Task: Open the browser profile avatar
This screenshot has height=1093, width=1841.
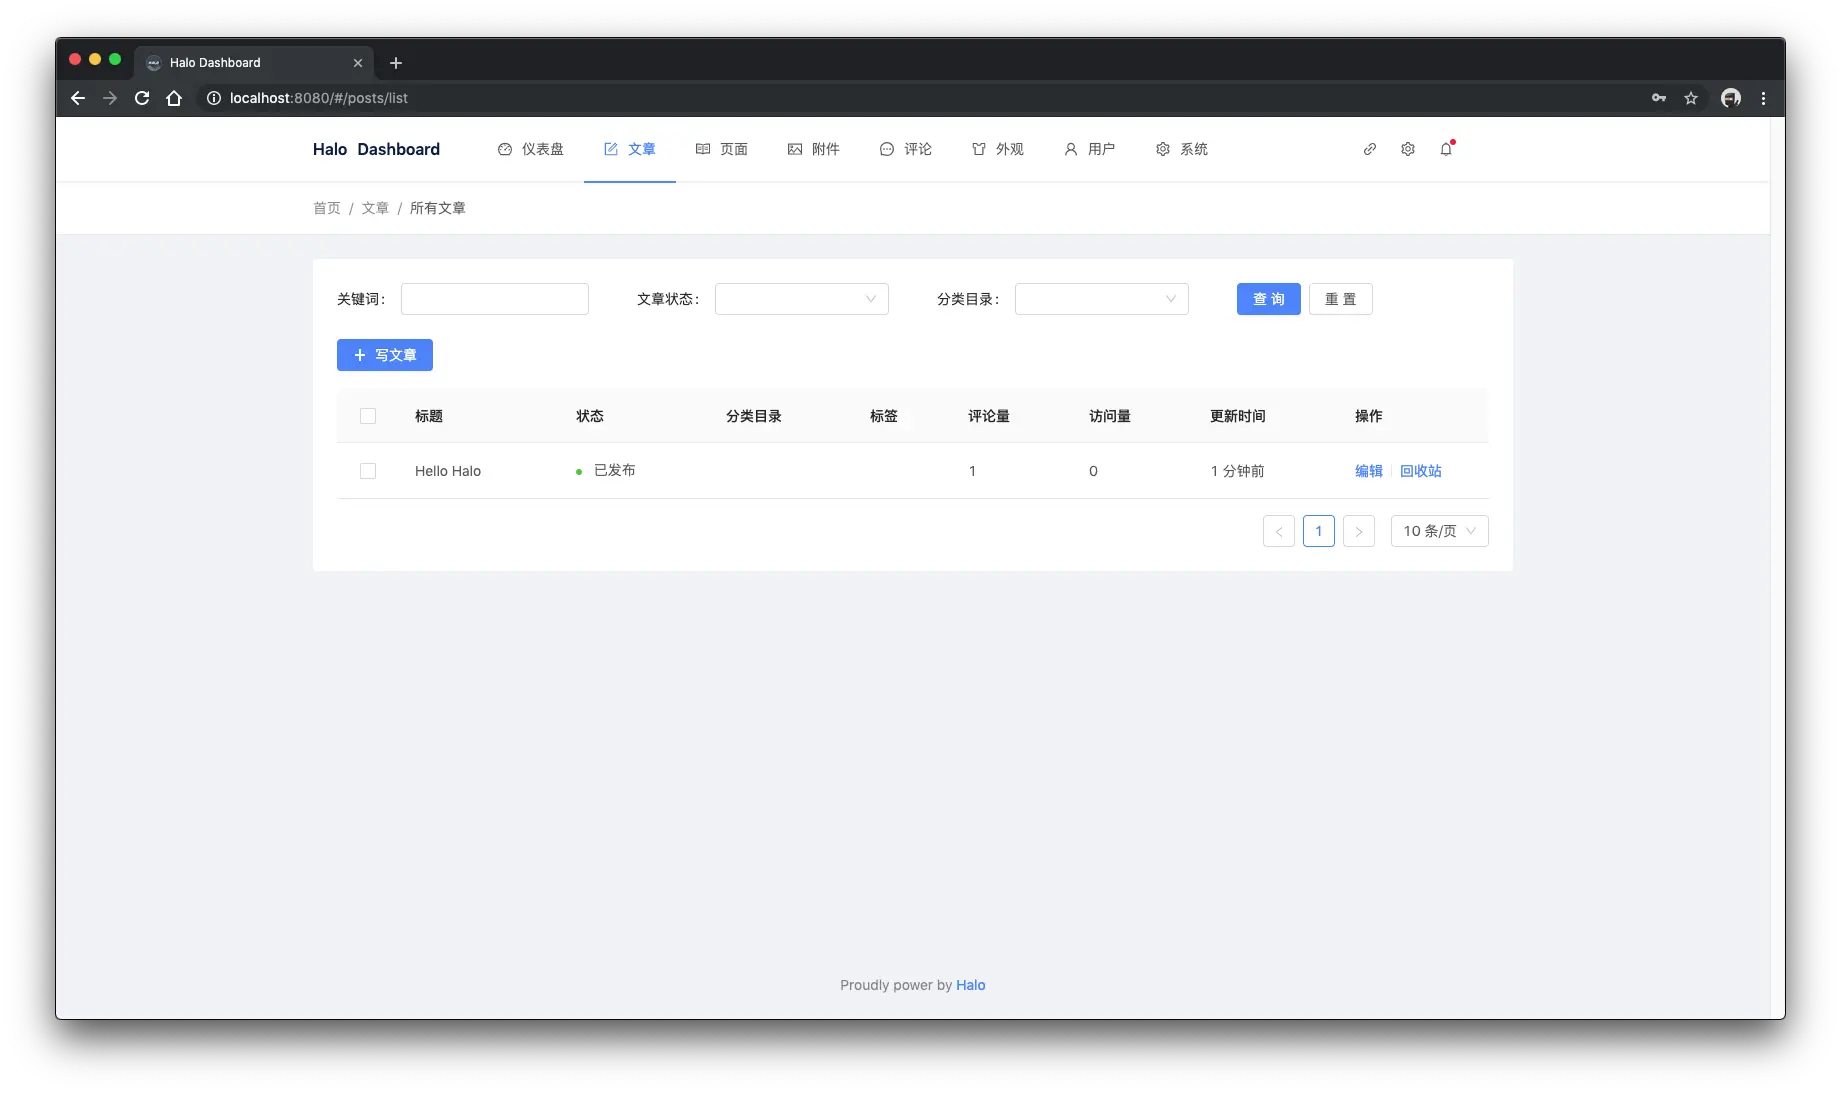Action: 1731,98
